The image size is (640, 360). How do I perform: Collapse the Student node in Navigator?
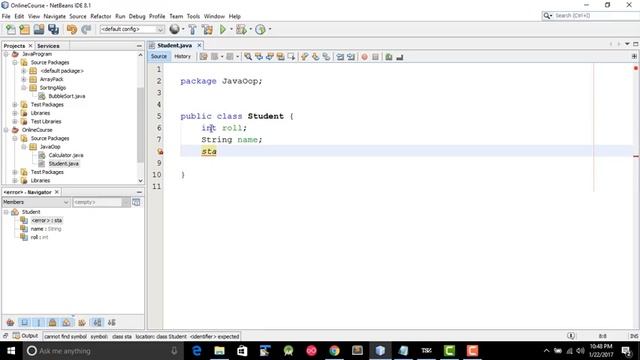click(x=6, y=212)
